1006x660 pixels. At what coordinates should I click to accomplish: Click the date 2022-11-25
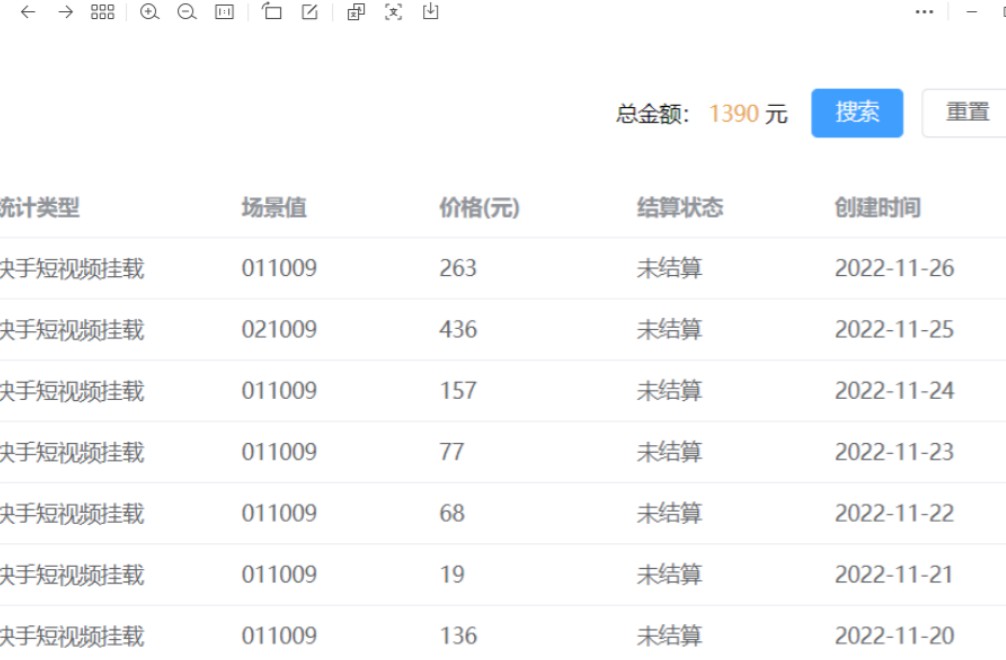pos(894,330)
